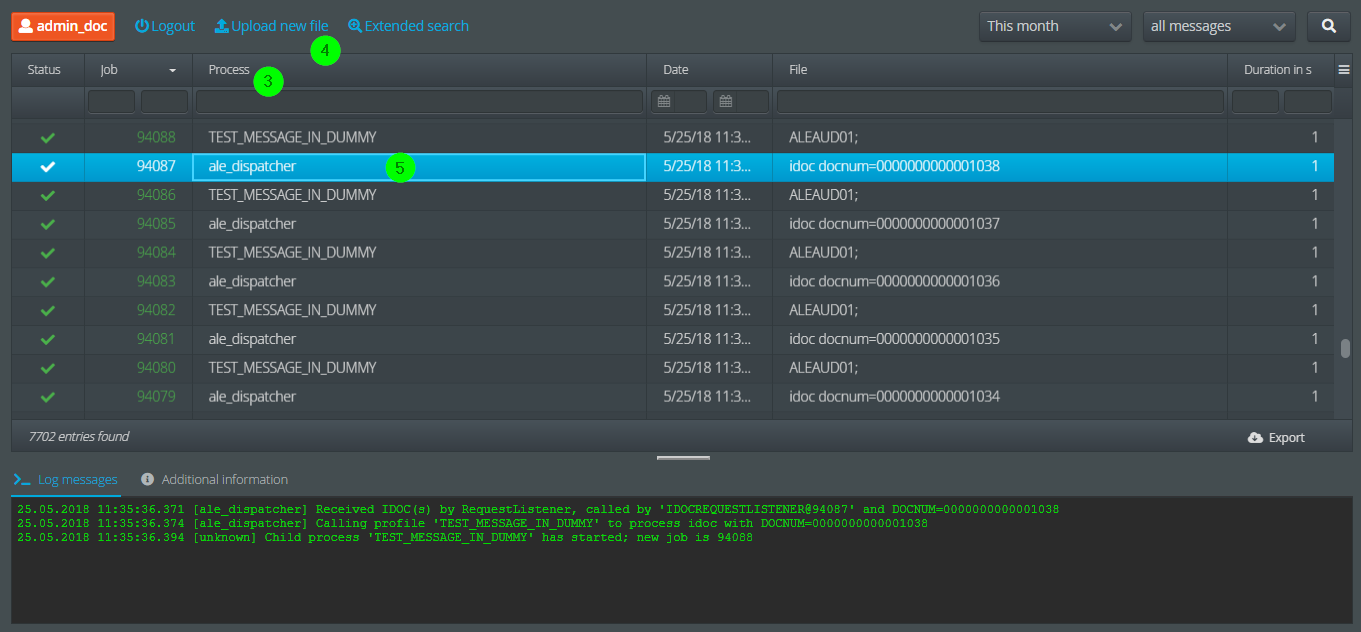1361x632 pixels.
Task: Toggle the Job column sort arrow
Action: click(173, 70)
